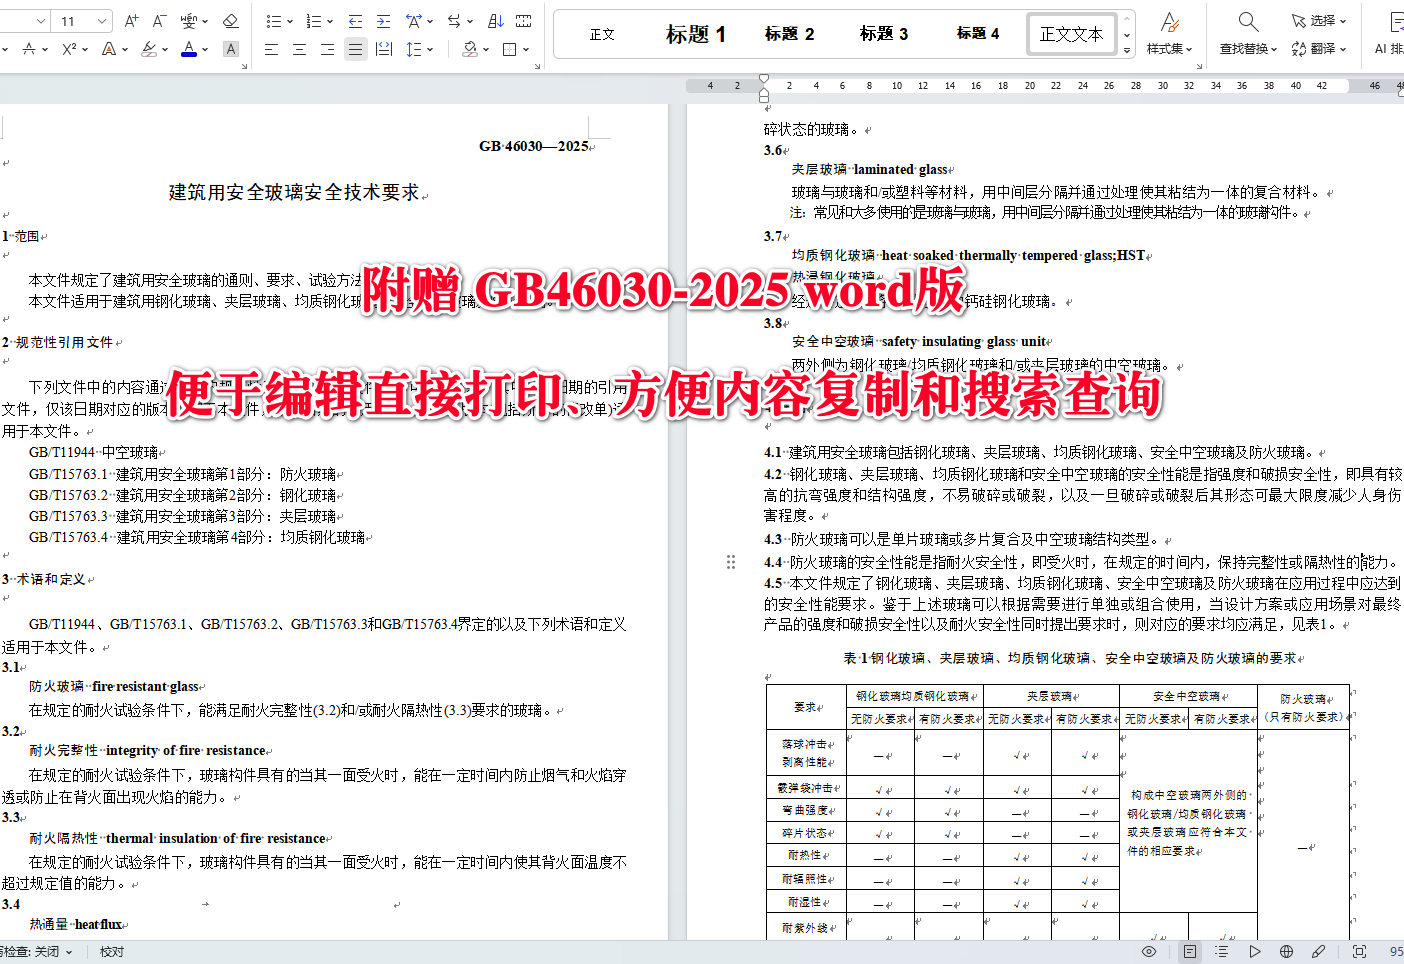Image resolution: width=1404 pixels, height=964 pixels.
Task: Toggle justified paragraph alignment
Action: [355, 48]
